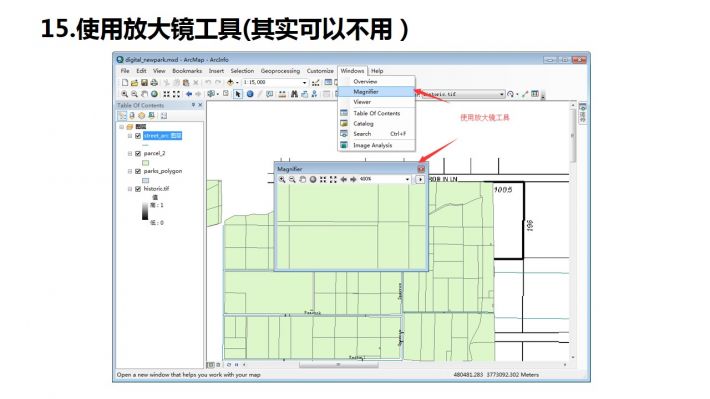Collapse the historic.tif layer tree node
The image size is (710, 399).
130,189
